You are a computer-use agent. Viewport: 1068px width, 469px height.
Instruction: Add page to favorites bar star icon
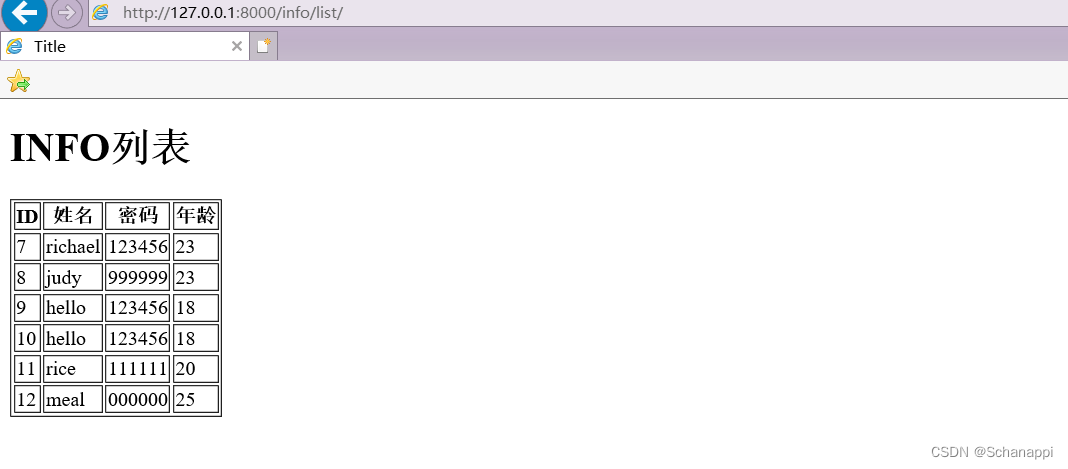(x=18, y=81)
